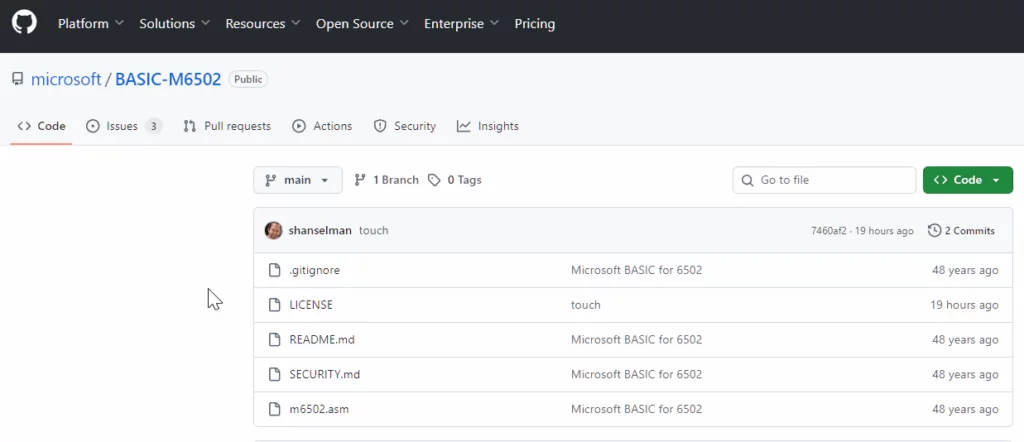Image resolution: width=1024 pixels, height=442 pixels.
Task: Open the 2 Commits history
Action: (x=961, y=230)
